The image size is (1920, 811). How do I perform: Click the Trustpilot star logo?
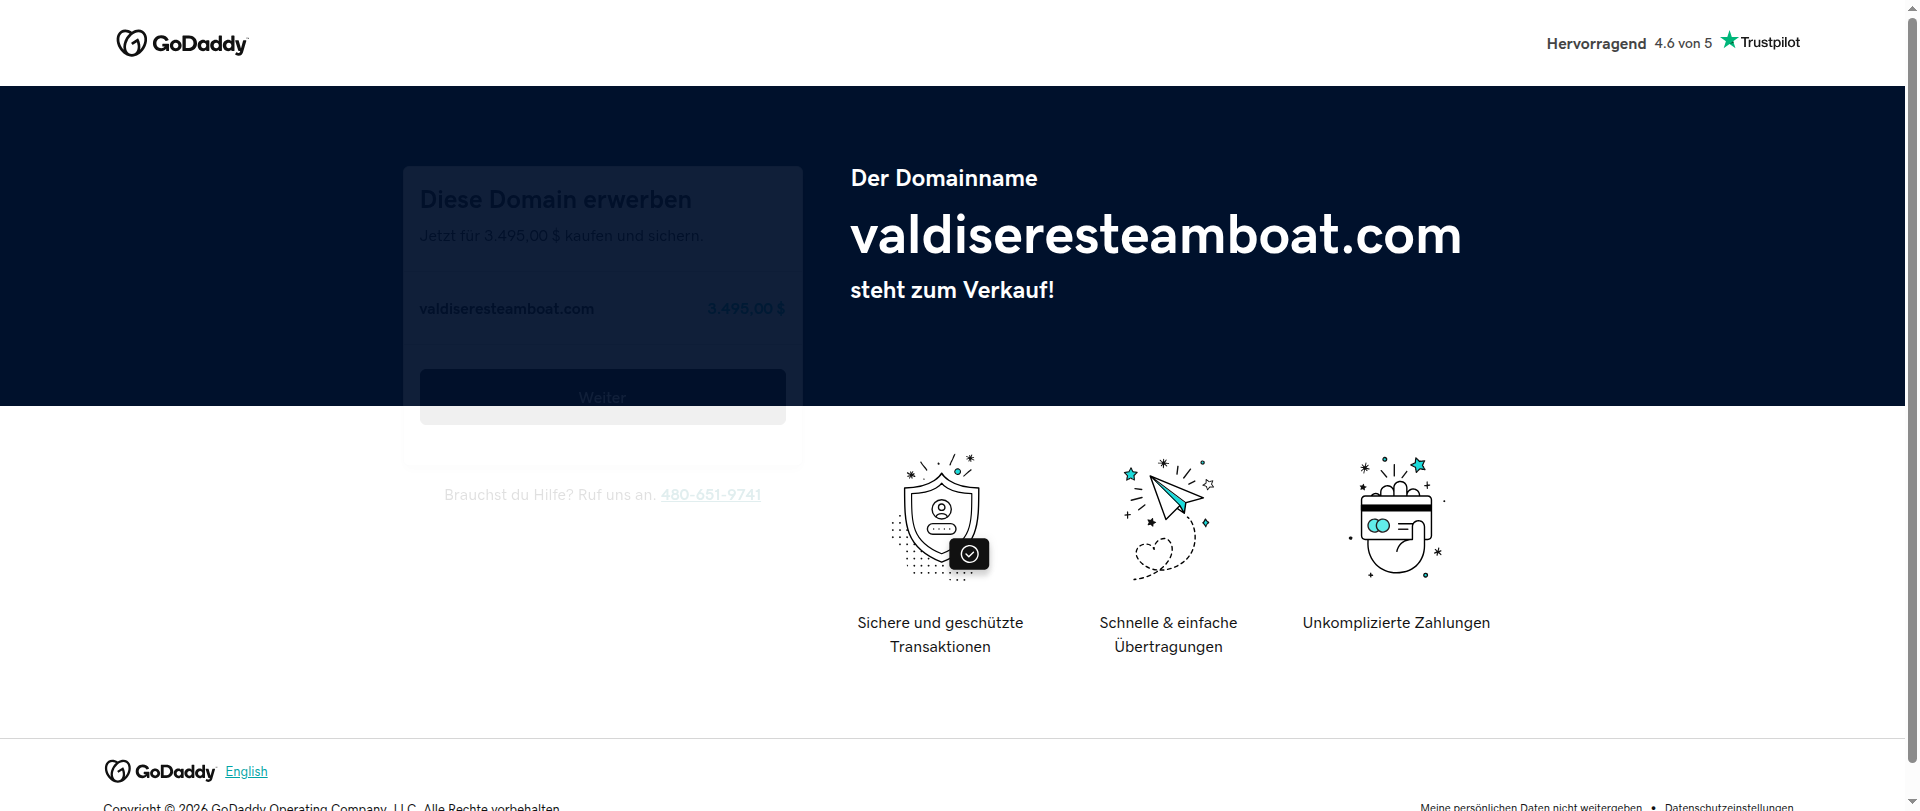[1760, 42]
